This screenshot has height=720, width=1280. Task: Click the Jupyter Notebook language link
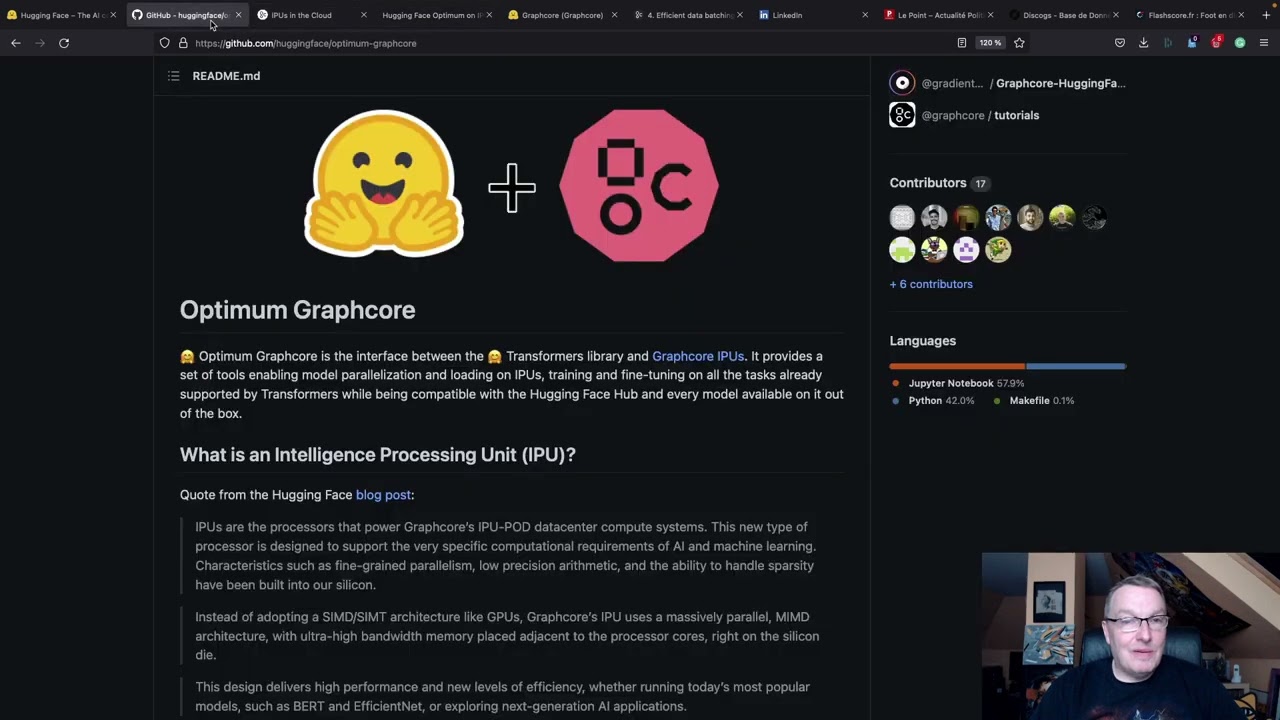[957, 383]
